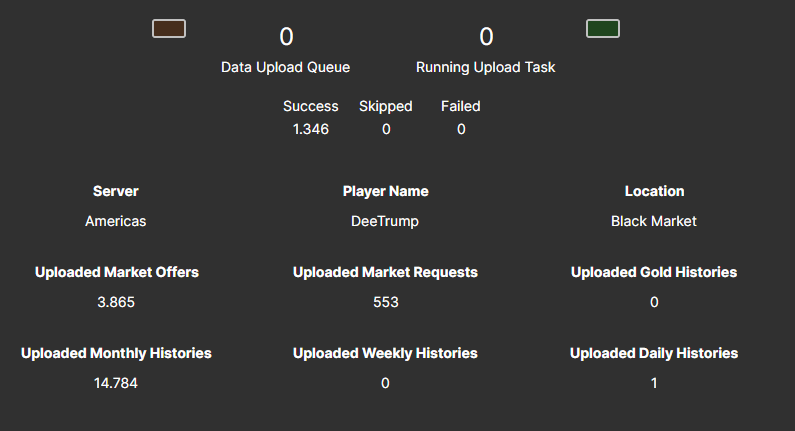This screenshot has height=431, width=795.
Task: Click the Uploaded Market Offers heading
Action: [x=116, y=272]
